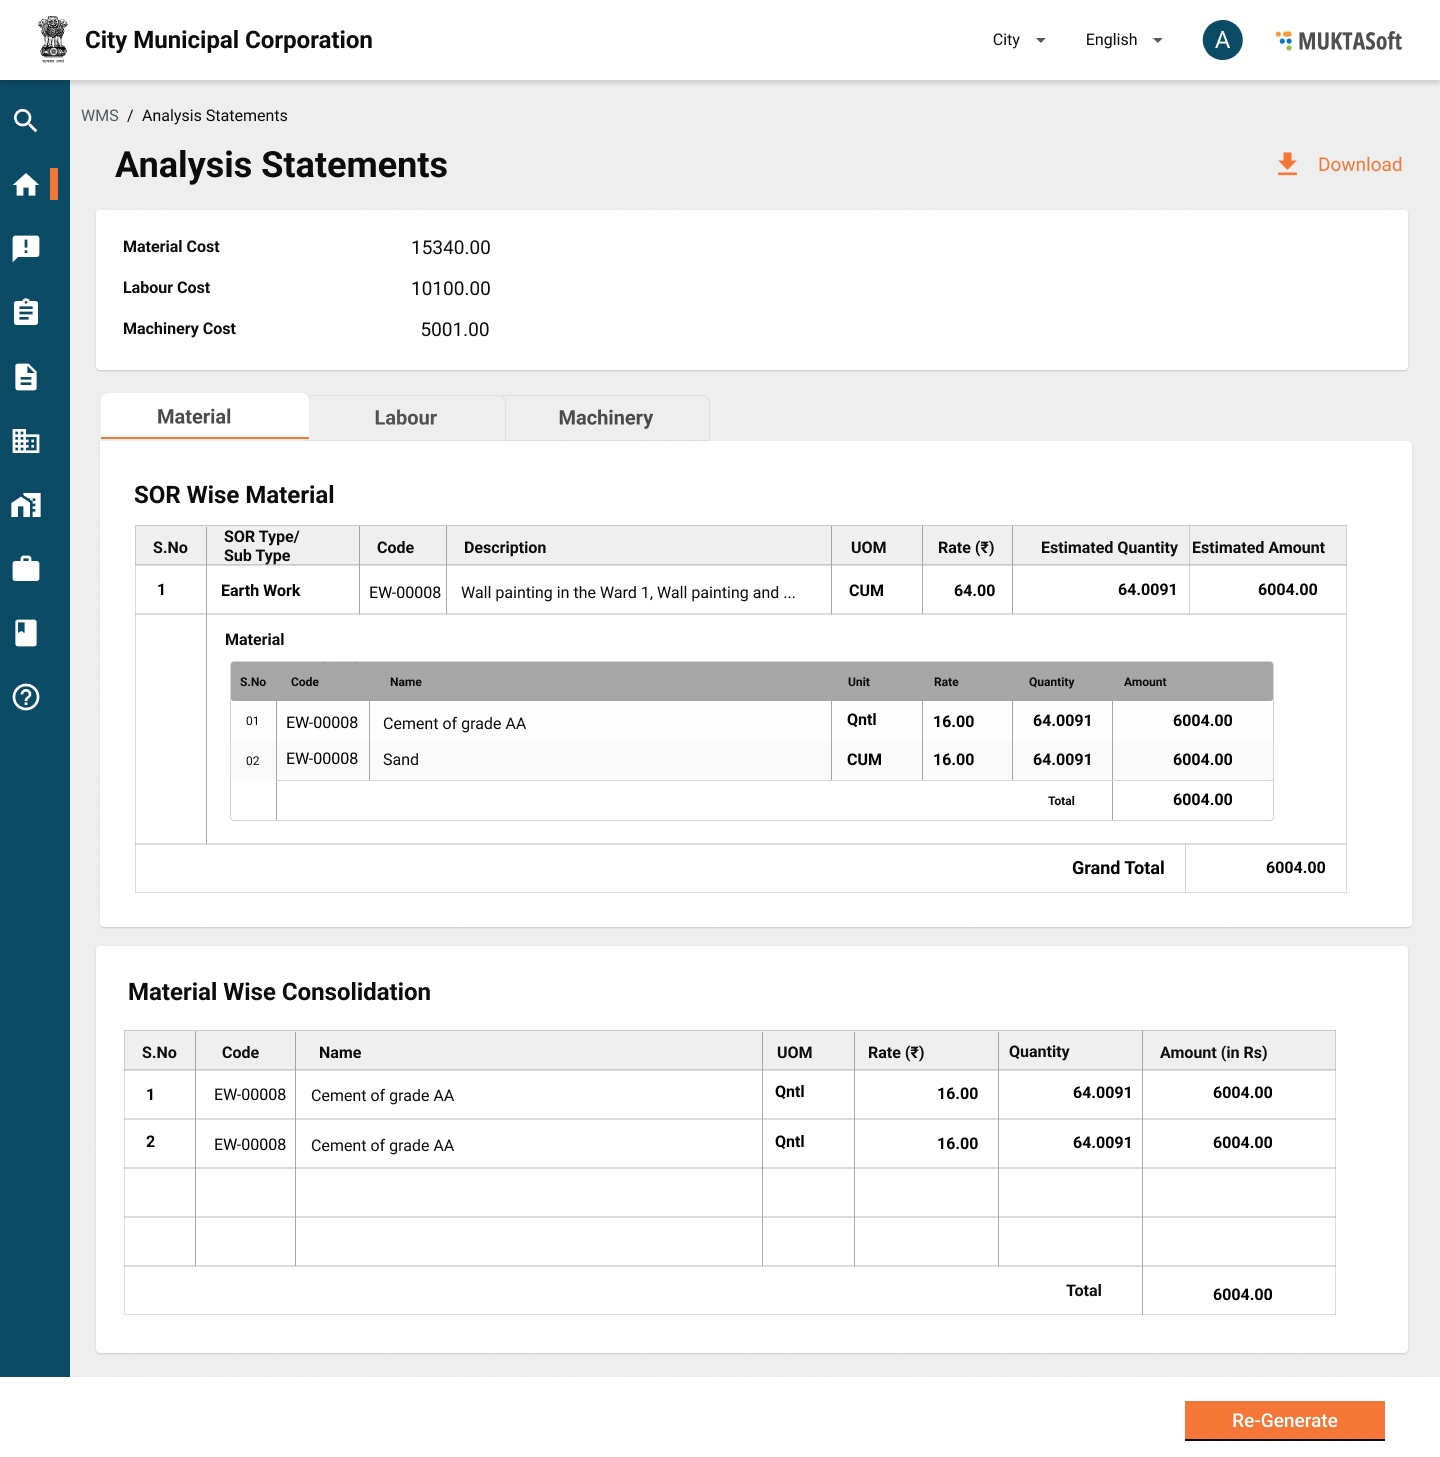Image resolution: width=1440 pixels, height=1457 pixels.
Task: Open the bookmark book icon in sidebar
Action: pos(26,633)
